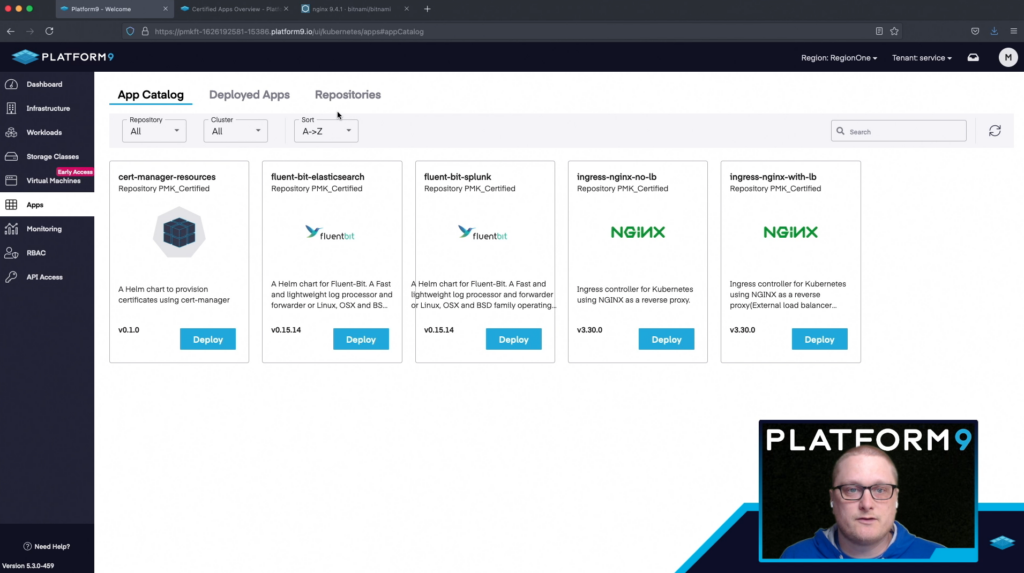
Task: Bookmark this page with the star icon
Action: coord(894,31)
